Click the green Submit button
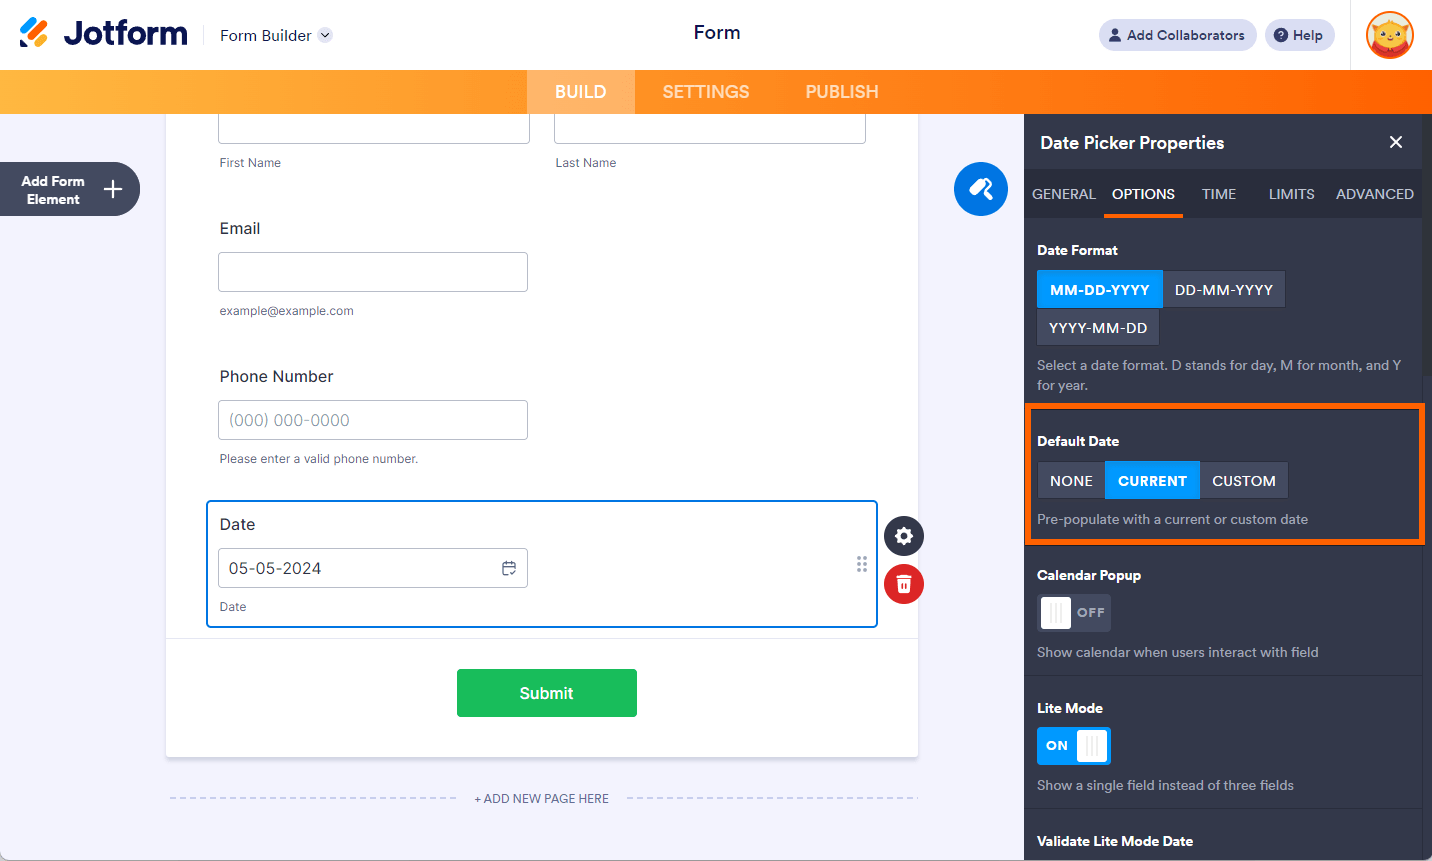Viewport: 1432px width, 861px height. tap(547, 693)
